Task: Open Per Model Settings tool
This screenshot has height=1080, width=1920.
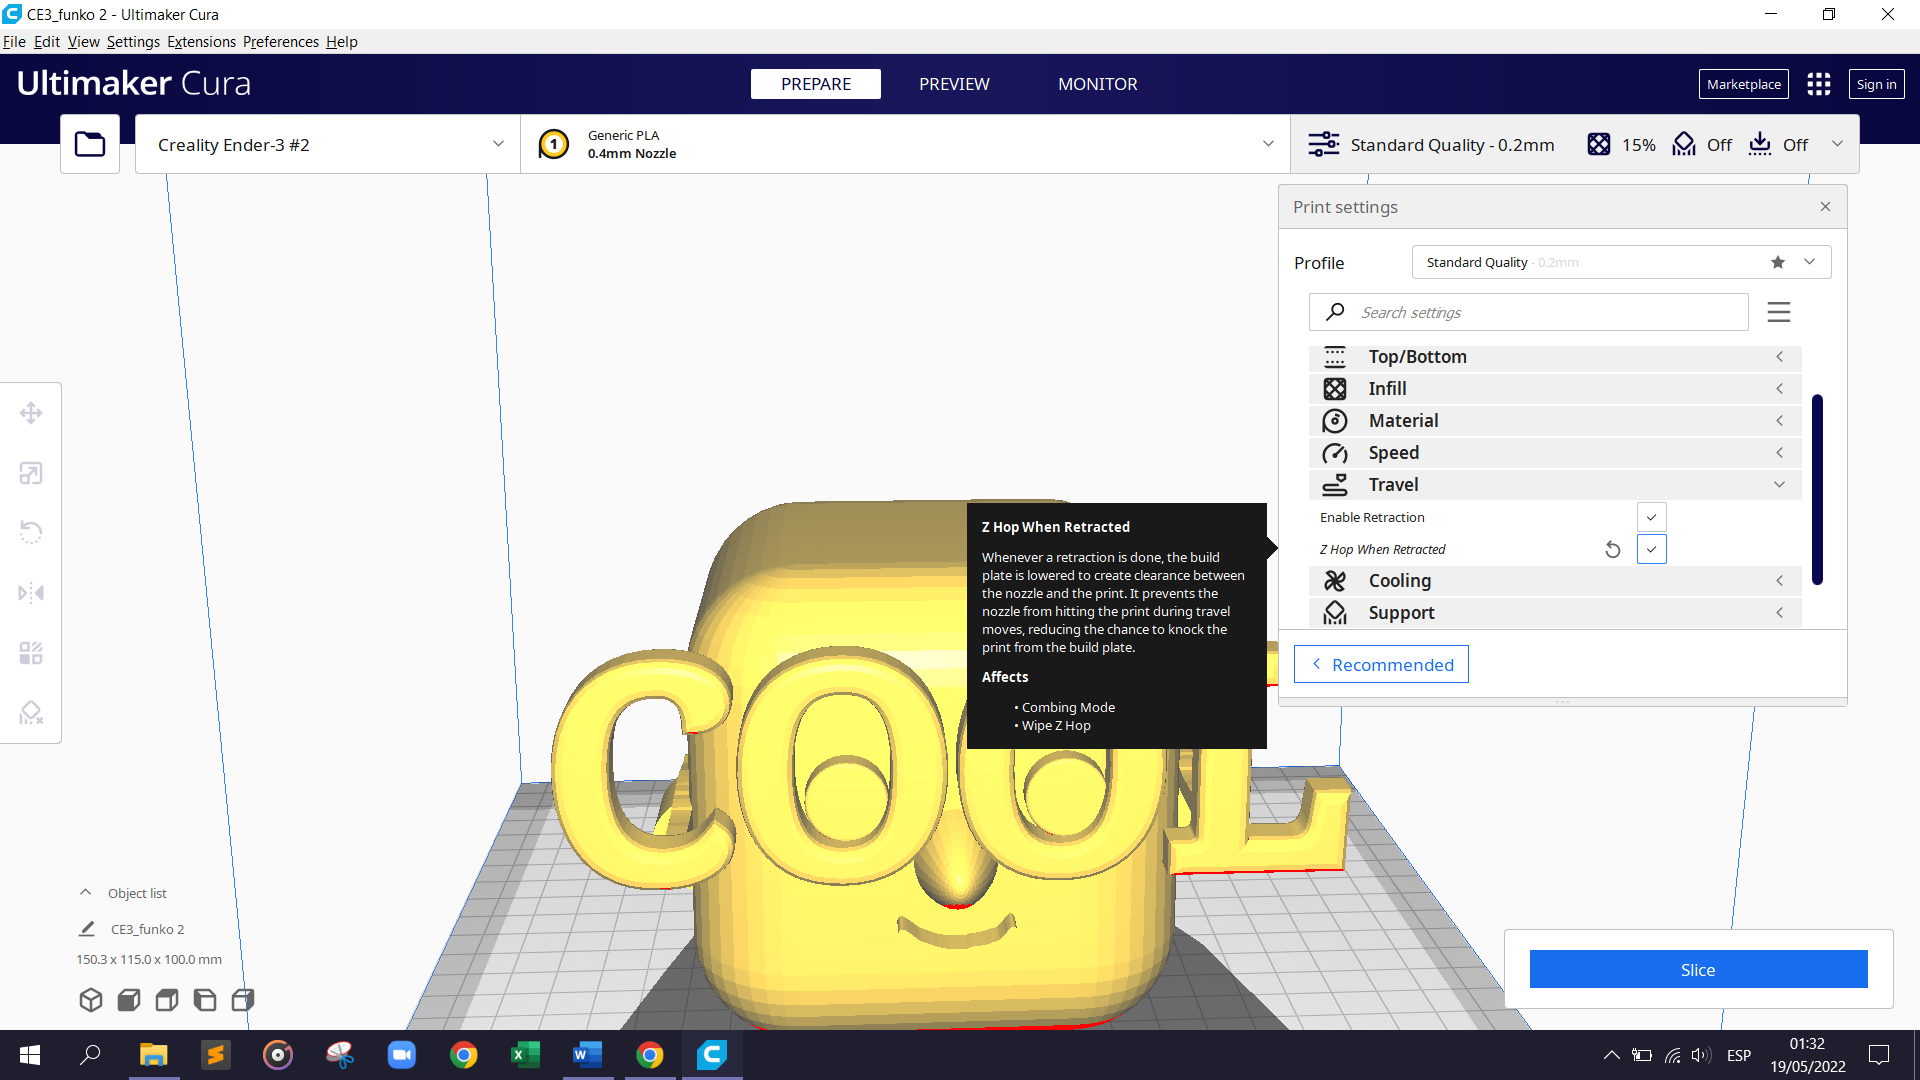Action: [x=30, y=652]
